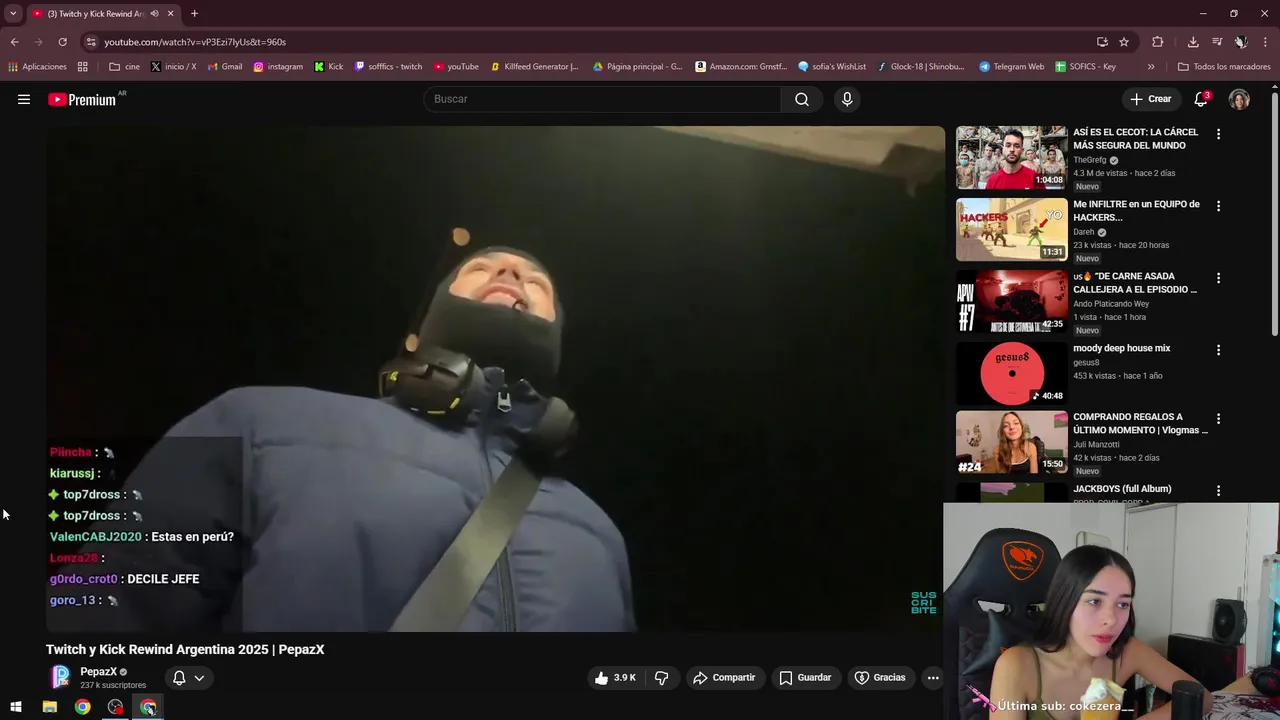The height and width of the screenshot is (720, 1280).
Task: Save video with Guardar button
Action: tap(805, 678)
